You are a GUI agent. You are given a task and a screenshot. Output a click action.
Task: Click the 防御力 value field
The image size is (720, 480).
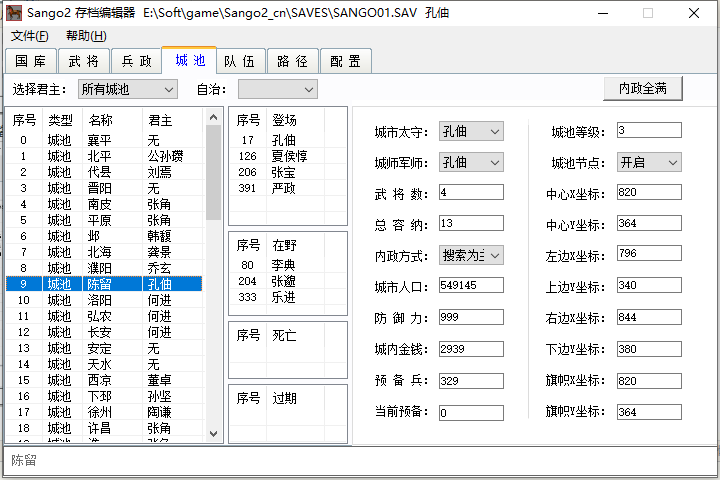[x=470, y=317]
